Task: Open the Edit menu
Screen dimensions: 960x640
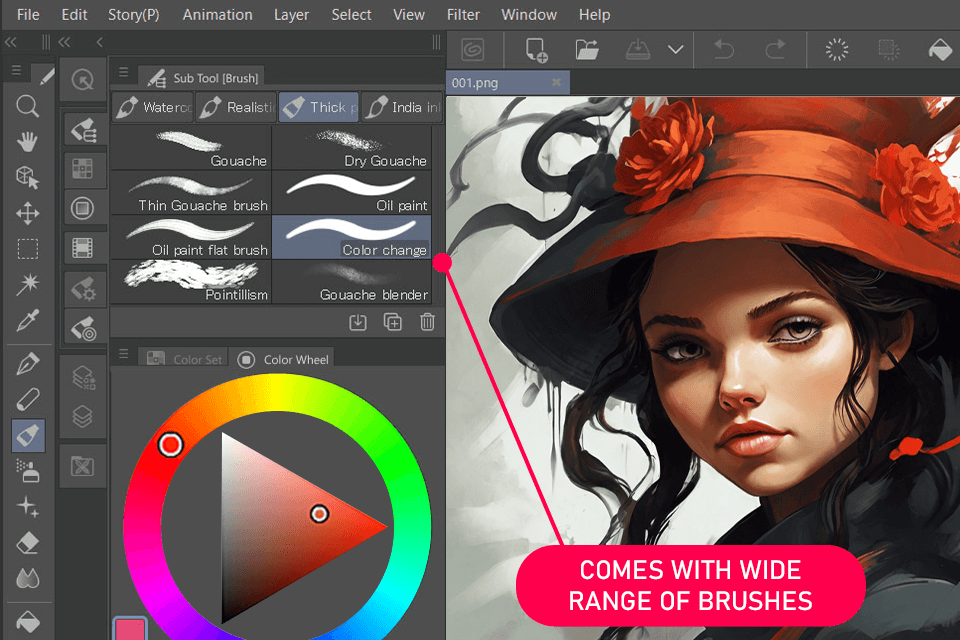Action: 74,15
